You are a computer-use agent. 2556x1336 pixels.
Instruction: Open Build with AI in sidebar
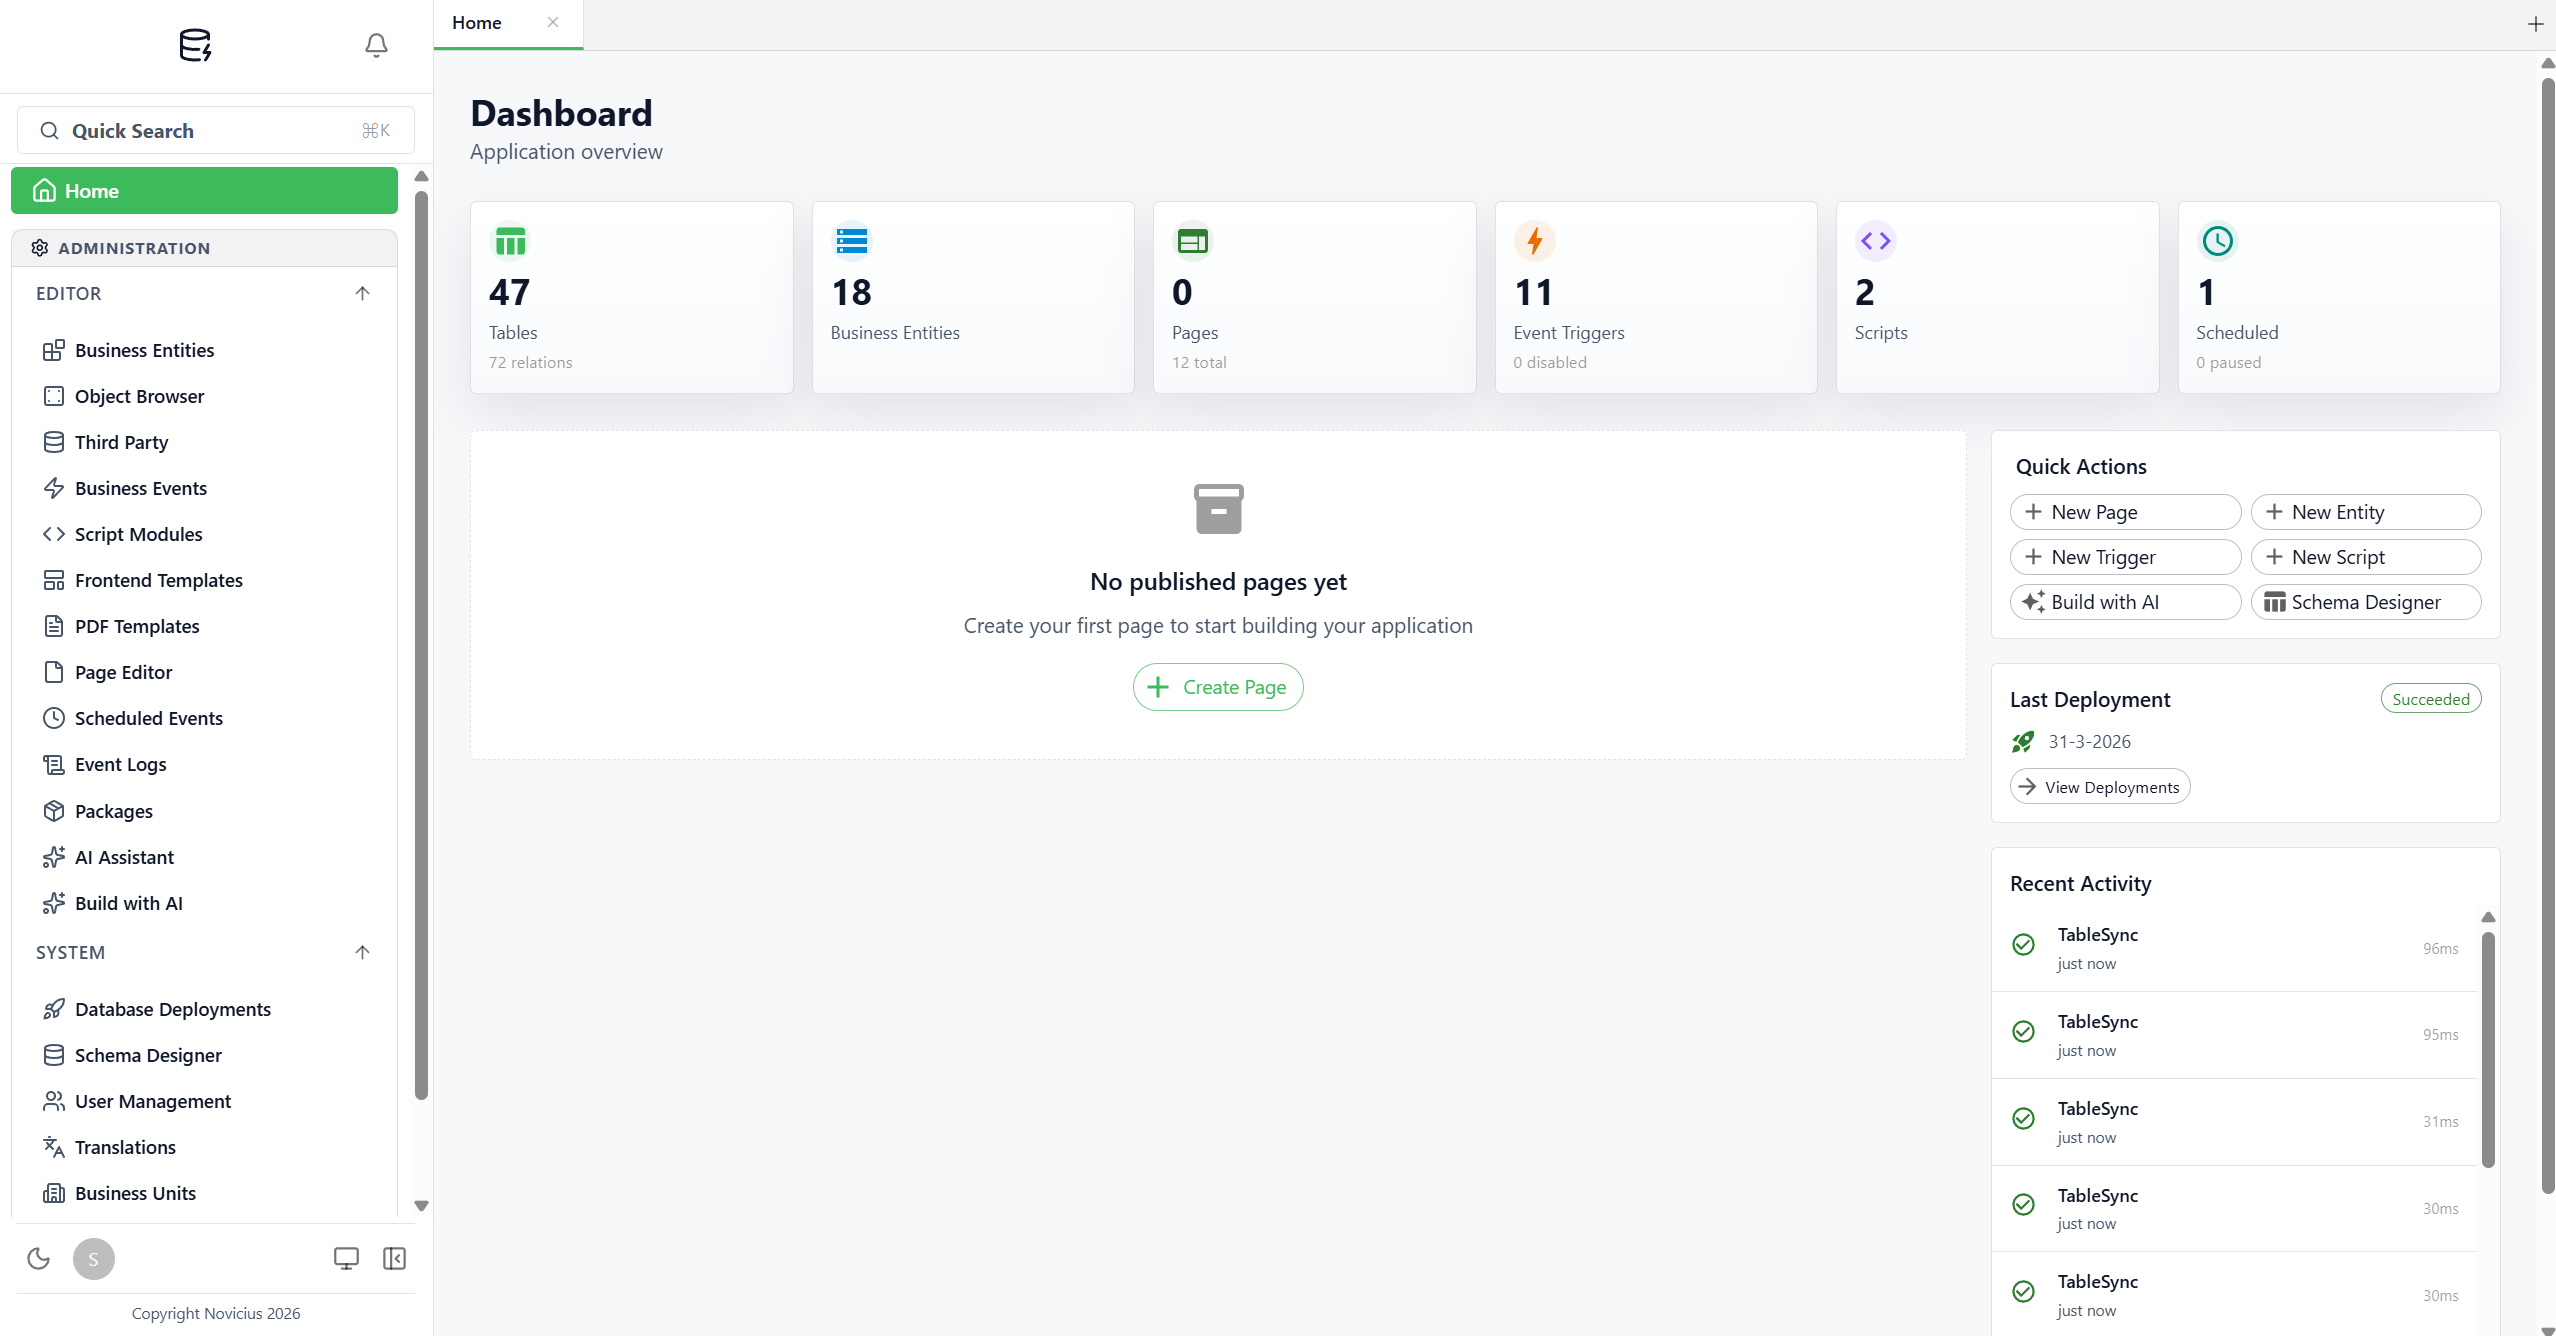[204, 903]
